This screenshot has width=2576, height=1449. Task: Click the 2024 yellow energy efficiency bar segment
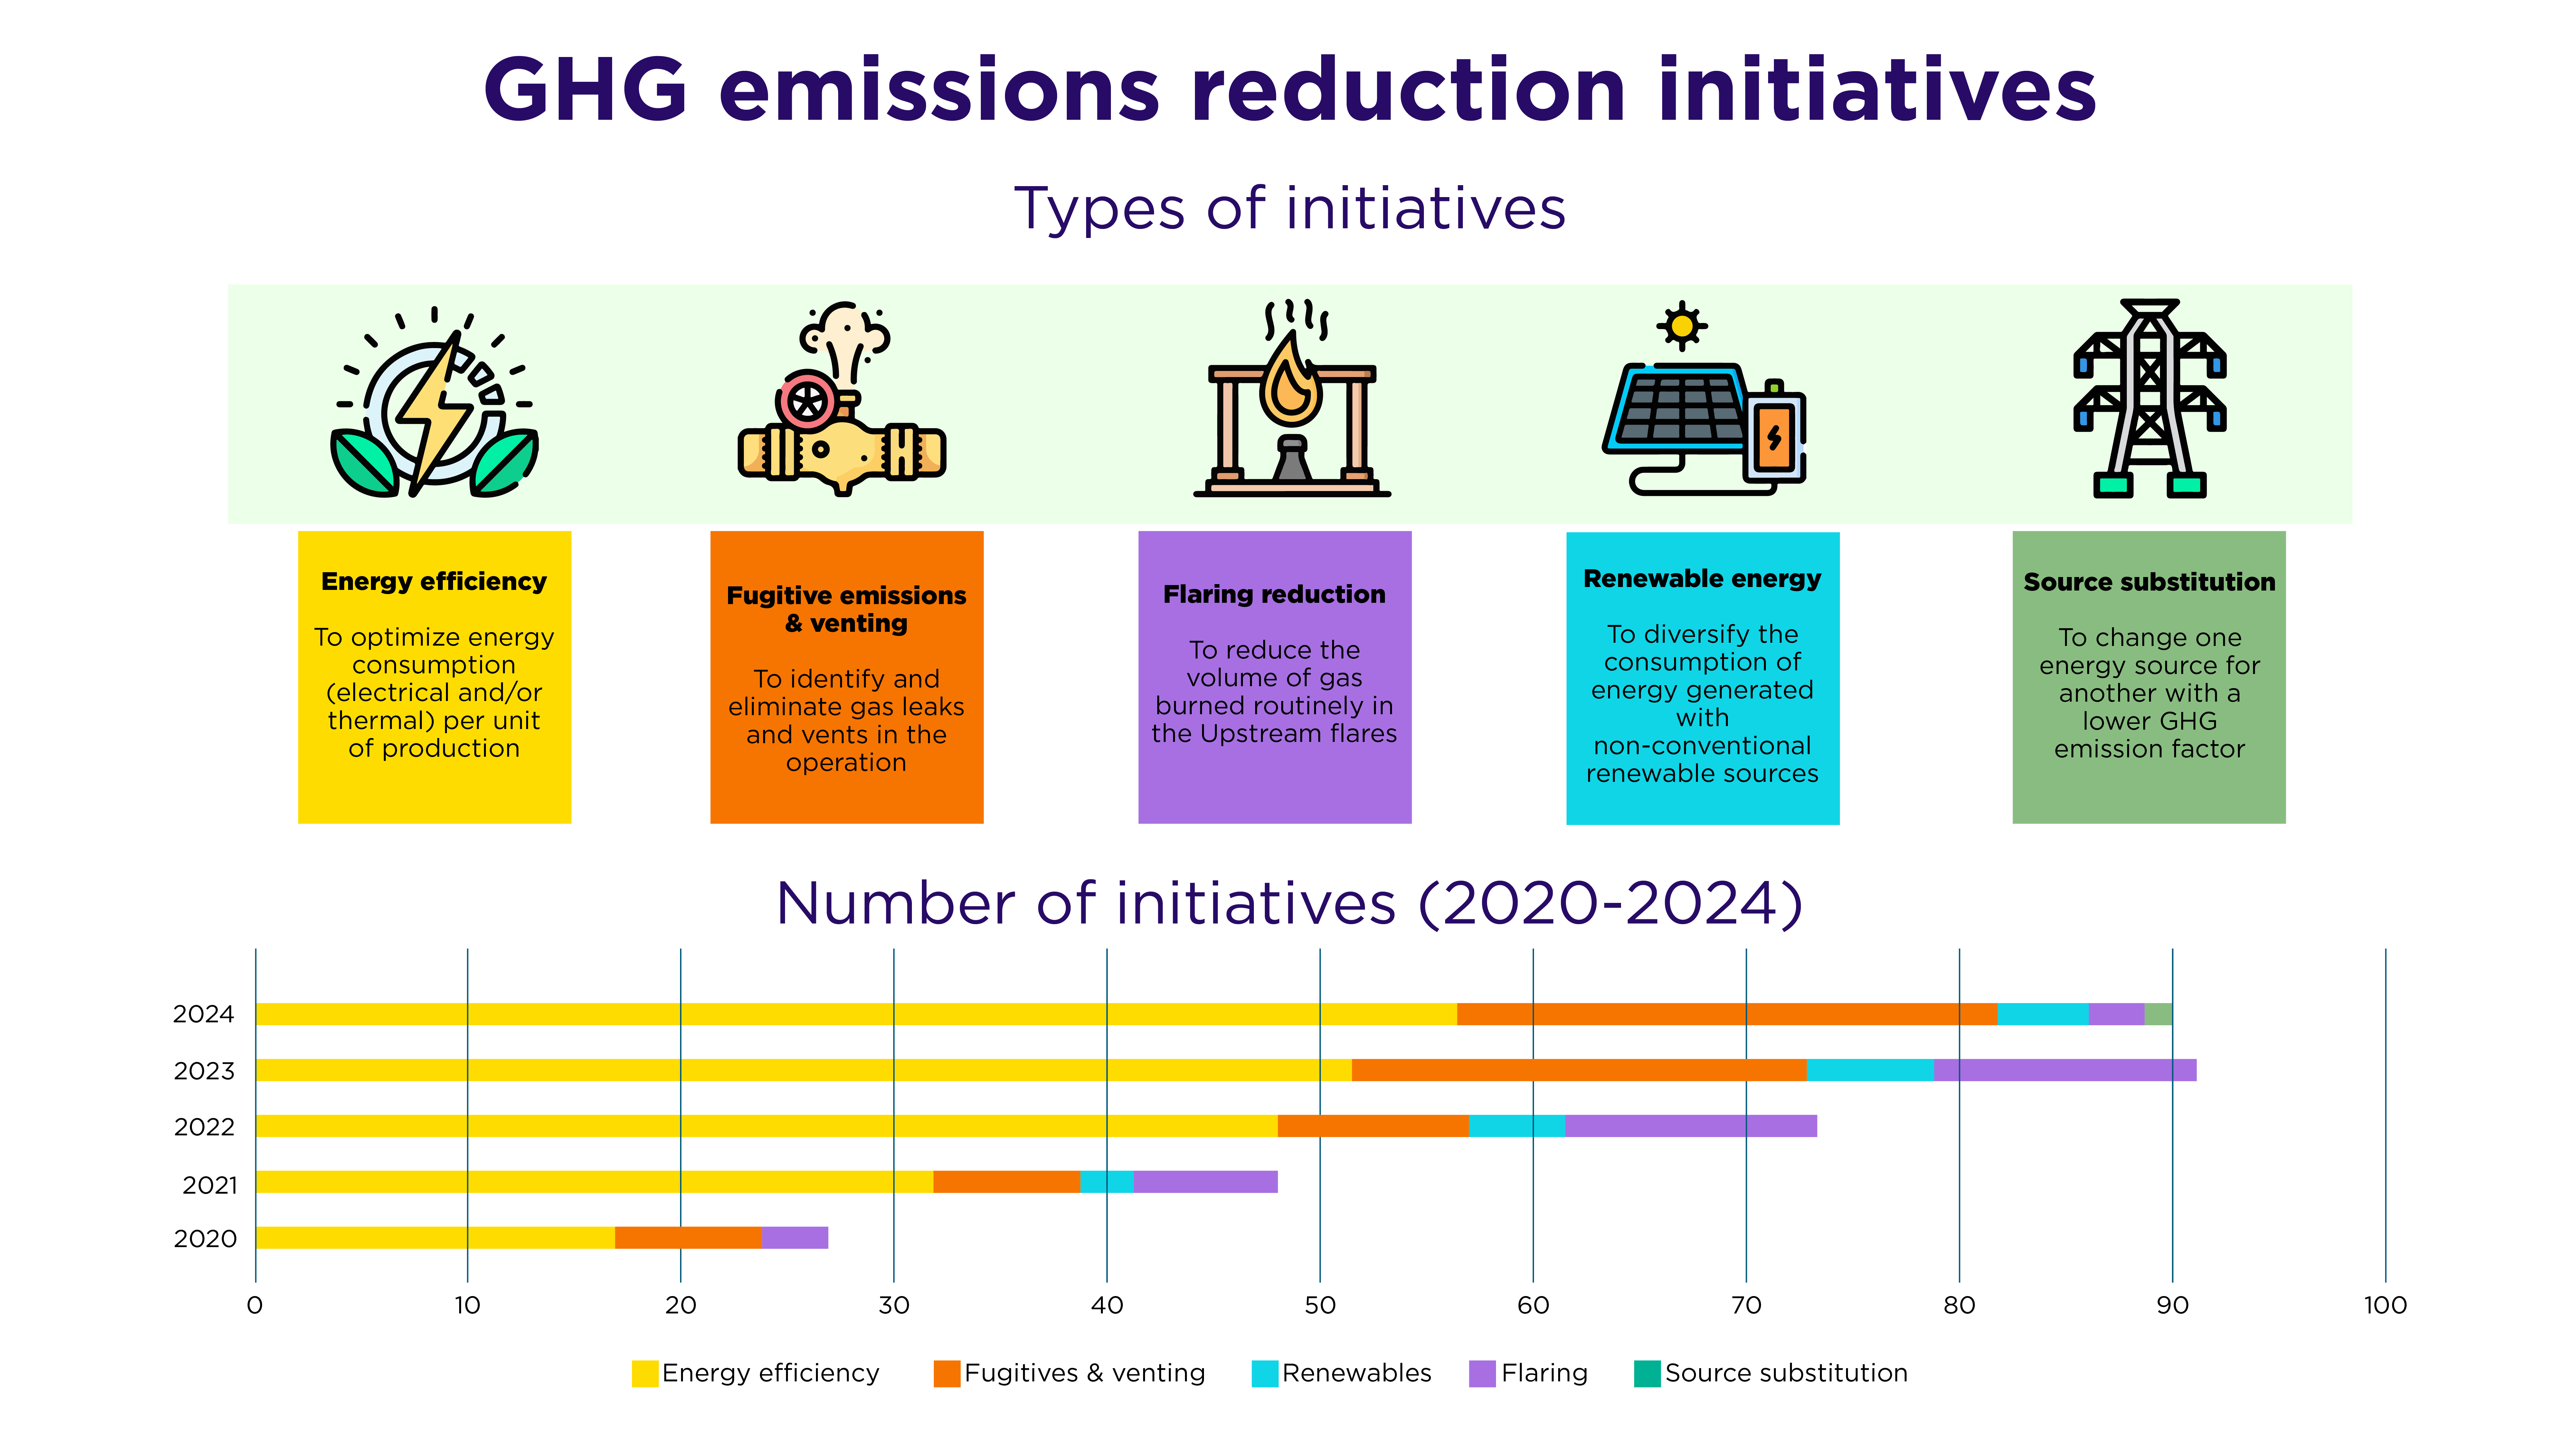tap(856, 1014)
